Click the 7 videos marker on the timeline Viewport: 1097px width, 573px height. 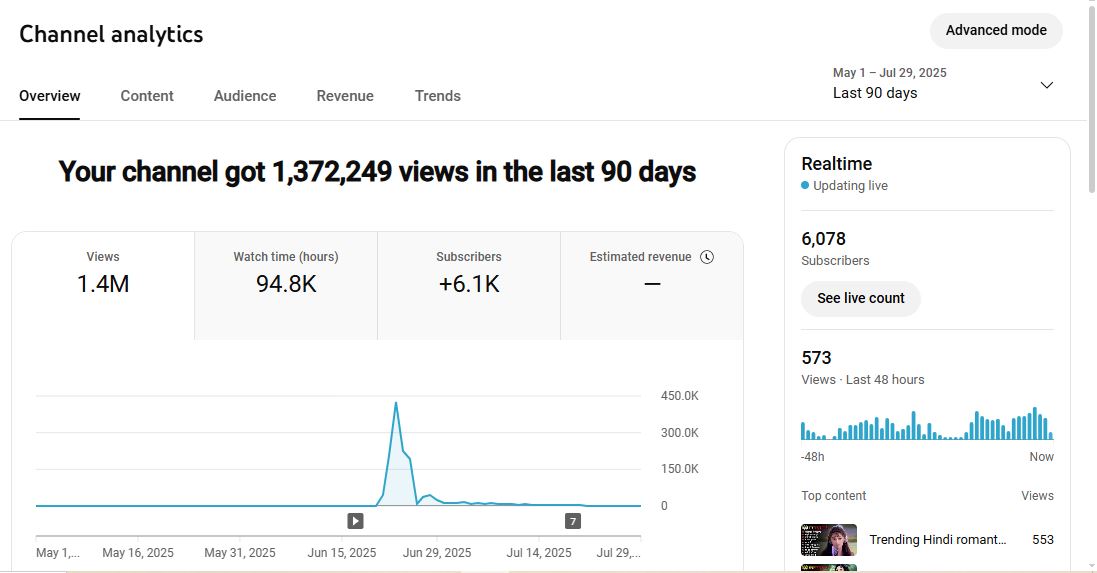tap(573, 521)
